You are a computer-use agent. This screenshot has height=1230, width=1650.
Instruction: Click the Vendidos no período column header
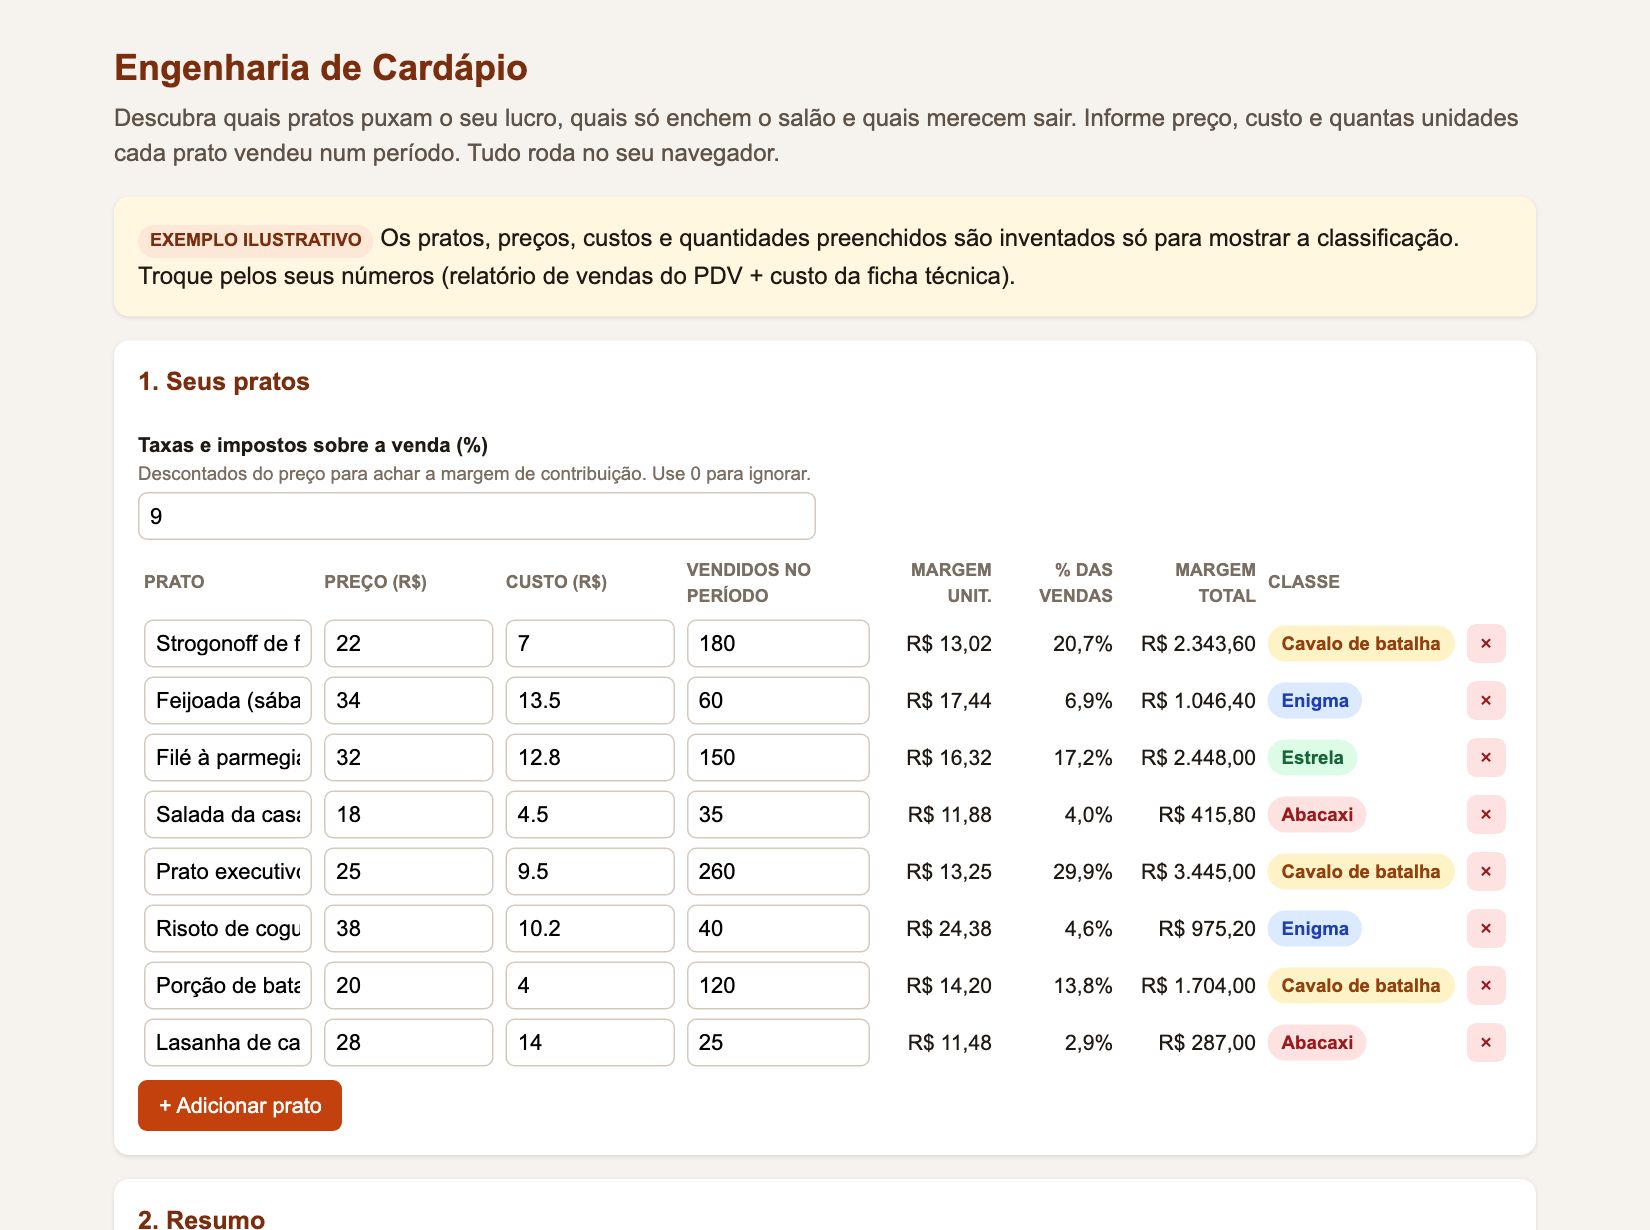[749, 582]
